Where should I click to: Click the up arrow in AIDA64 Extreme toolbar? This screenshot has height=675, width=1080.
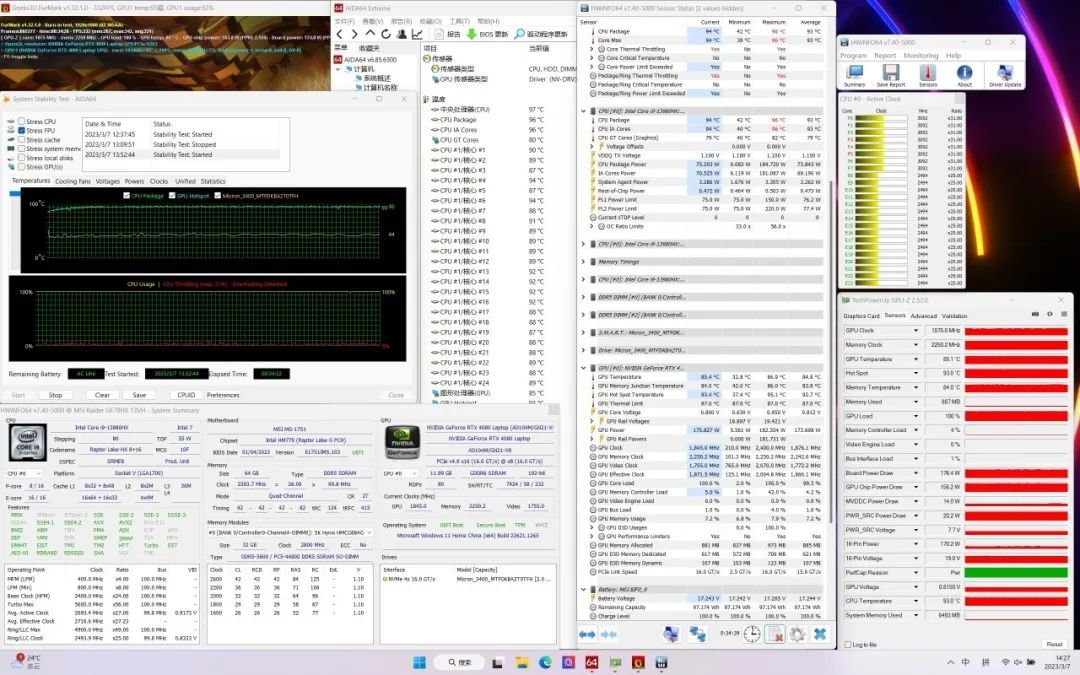pos(370,34)
